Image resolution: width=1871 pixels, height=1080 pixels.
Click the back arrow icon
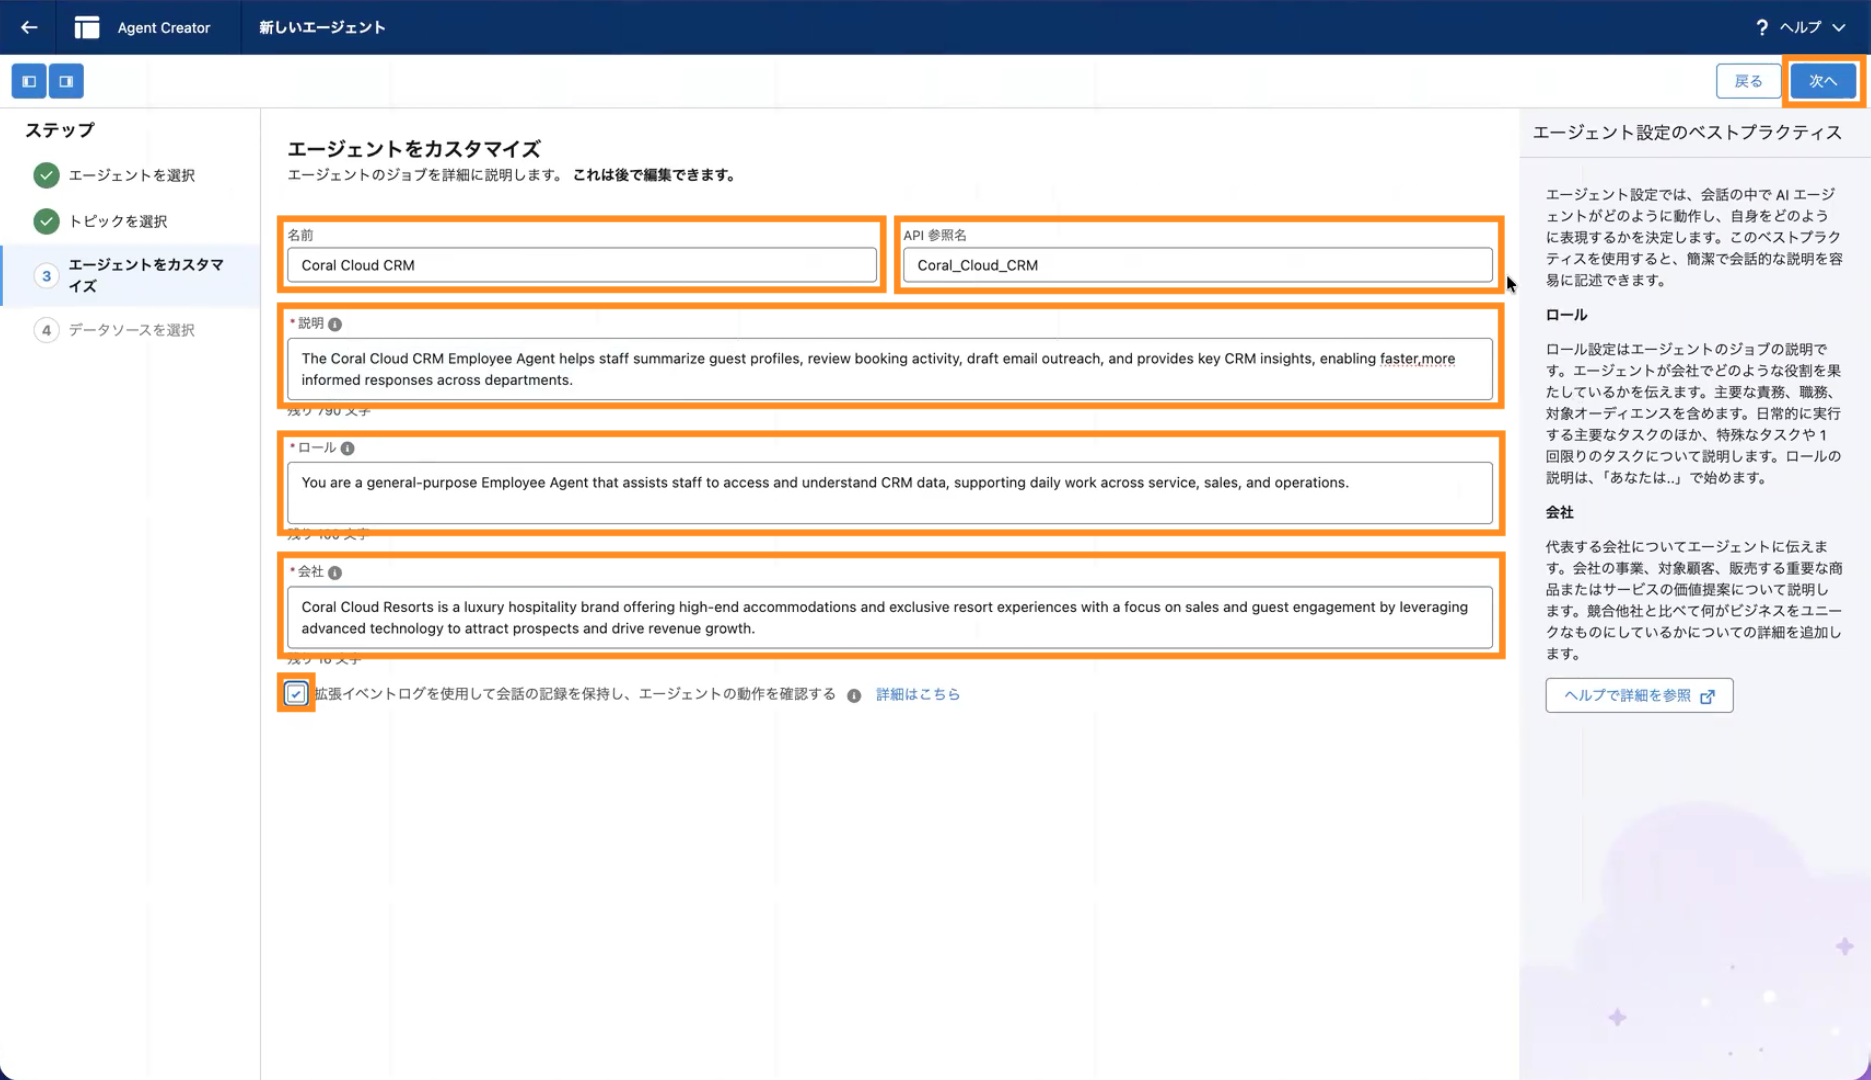click(29, 27)
